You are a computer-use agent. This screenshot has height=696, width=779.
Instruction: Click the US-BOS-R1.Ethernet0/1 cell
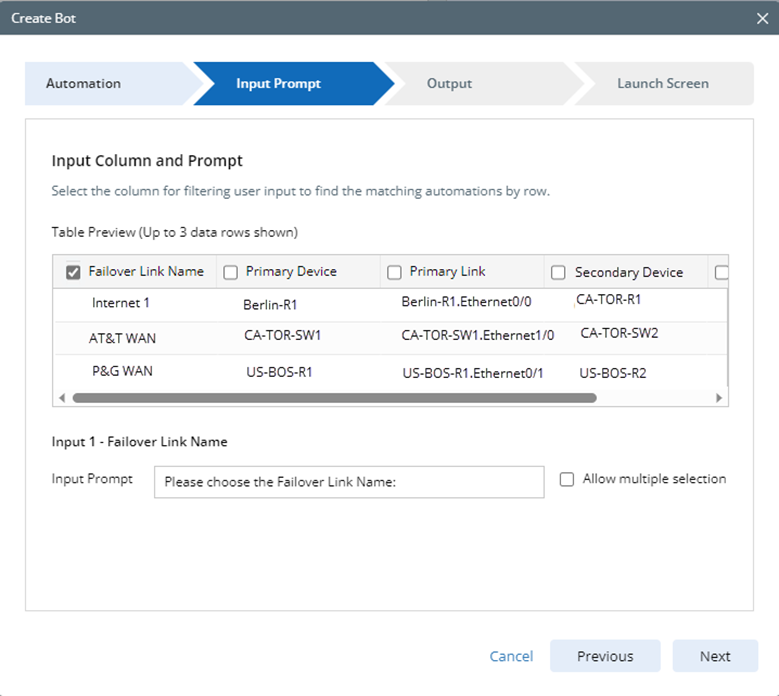point(472,373)
